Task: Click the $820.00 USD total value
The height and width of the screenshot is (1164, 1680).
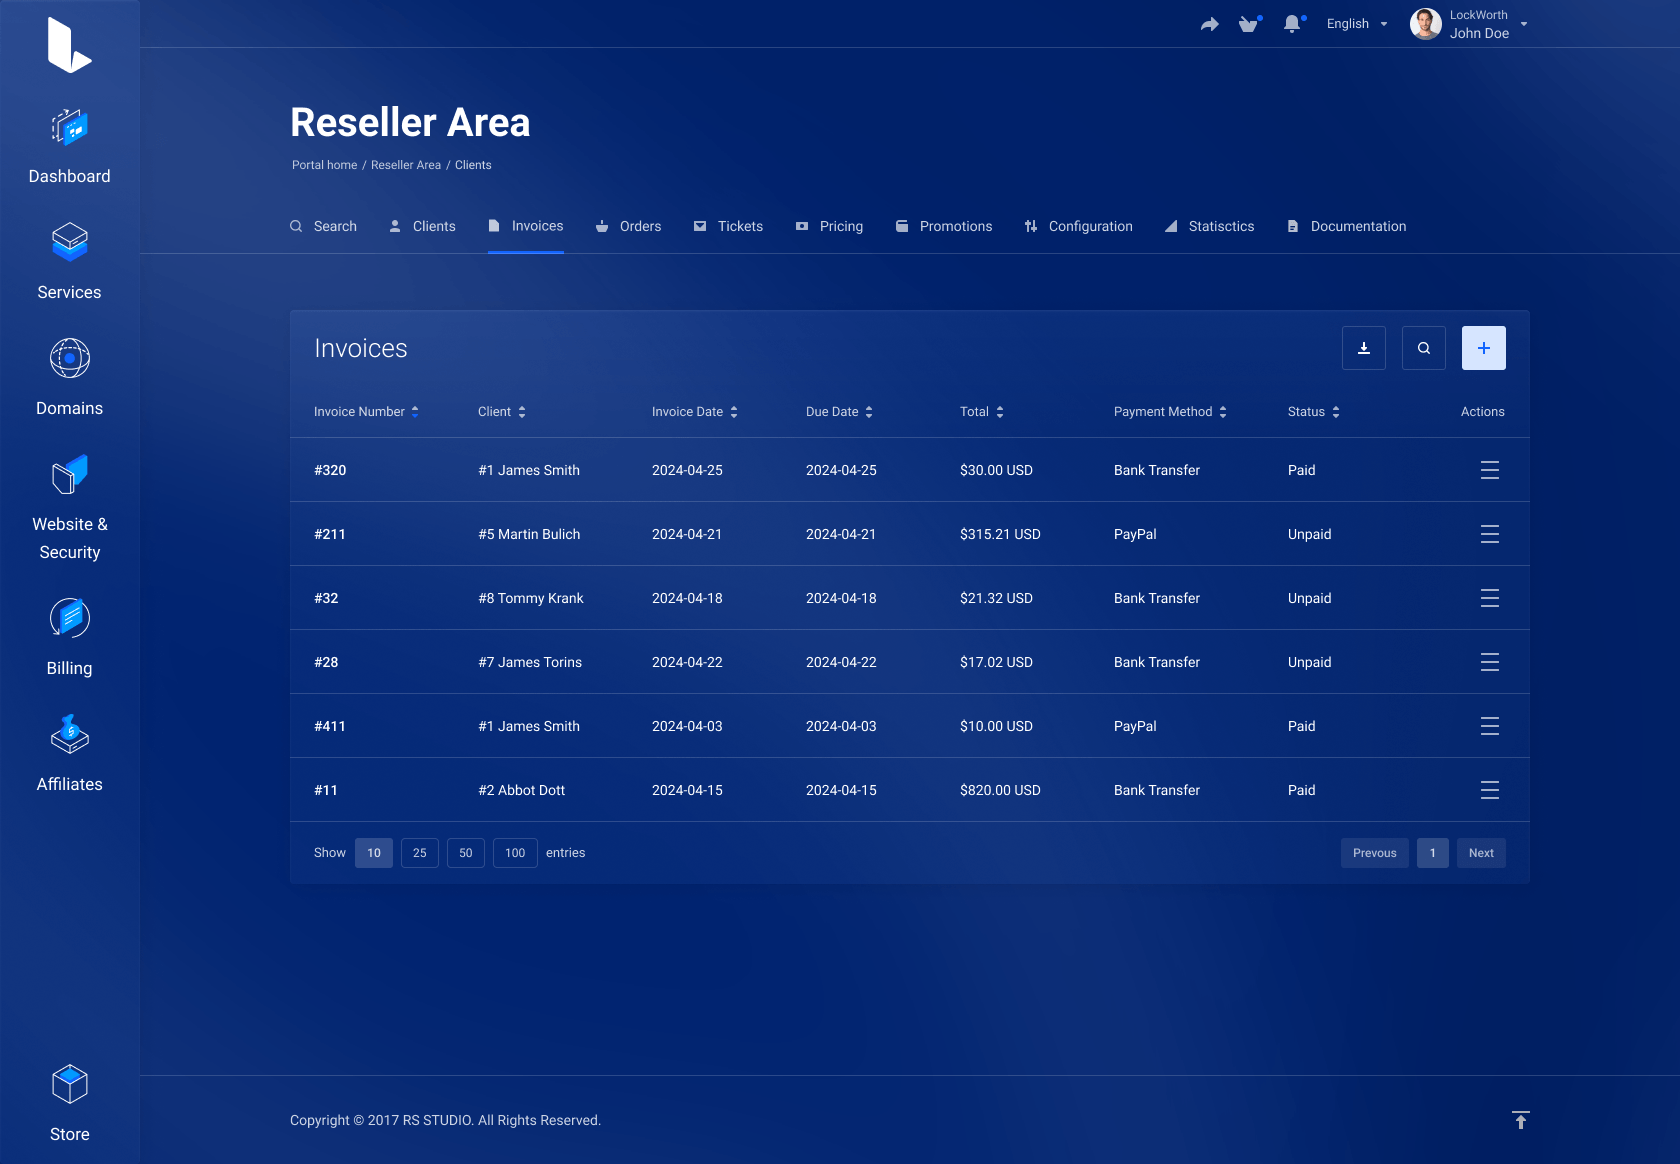Action: [x=1000, y=790]
